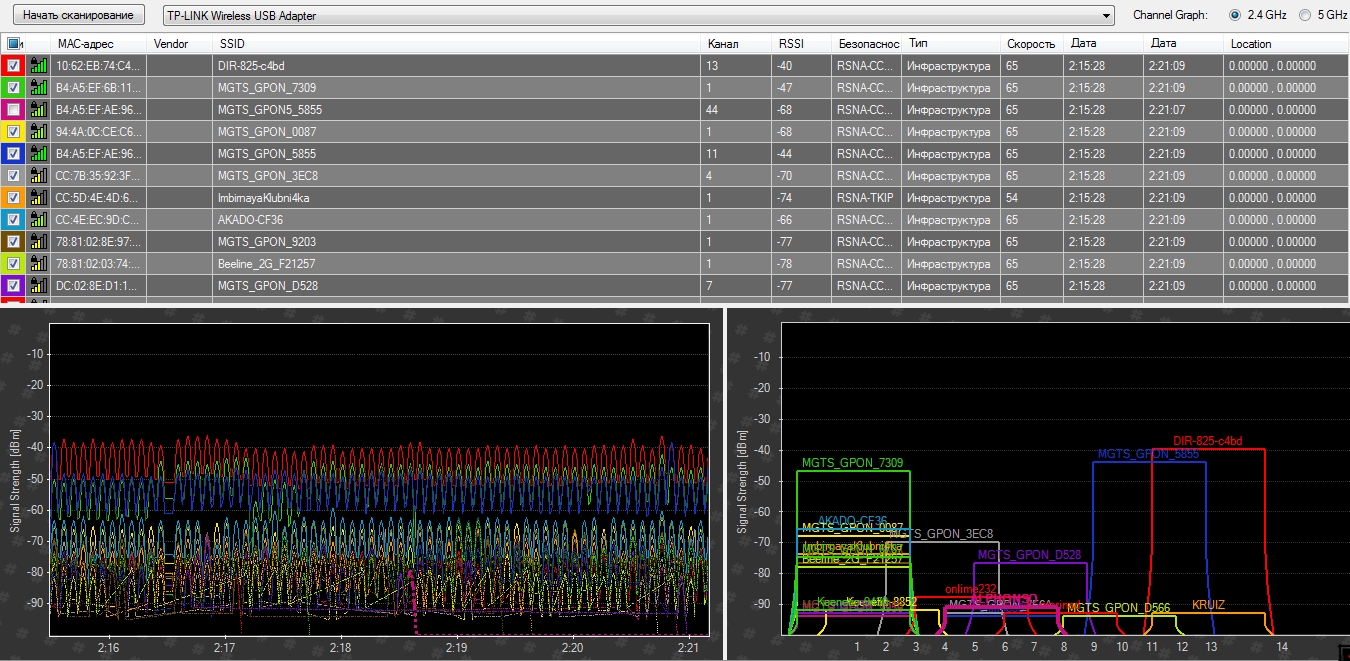Sort networks by the Канал column header
The height and width of the screenshot is (661, 1350).
[722, 44]
